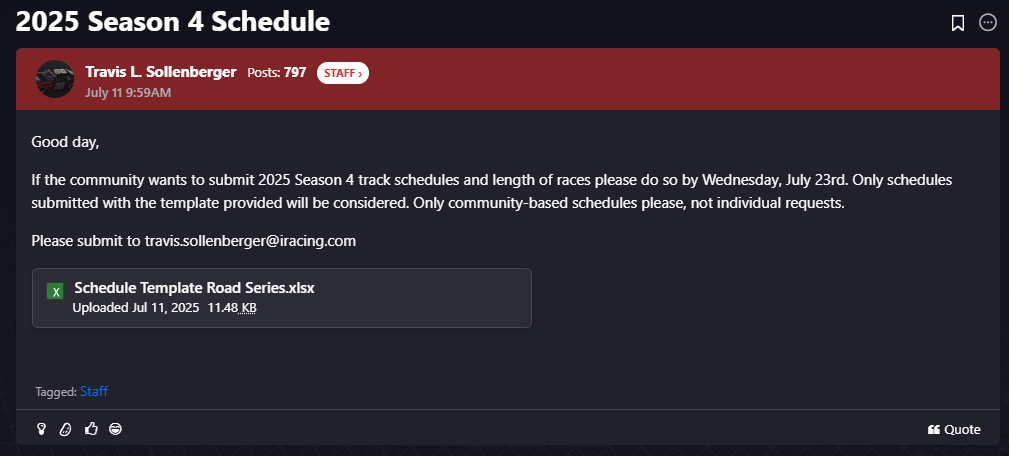Expand the red STAFF badge chevron
The width and height of the screenshot is (1009, 456).
342,73
